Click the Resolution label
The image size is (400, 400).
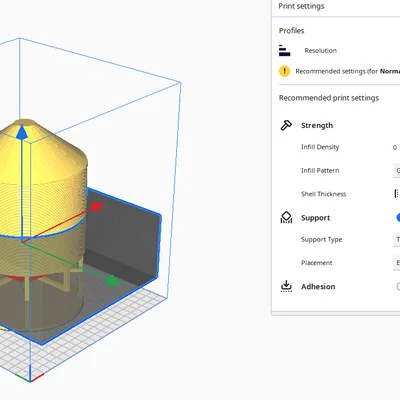pos(320,51)
